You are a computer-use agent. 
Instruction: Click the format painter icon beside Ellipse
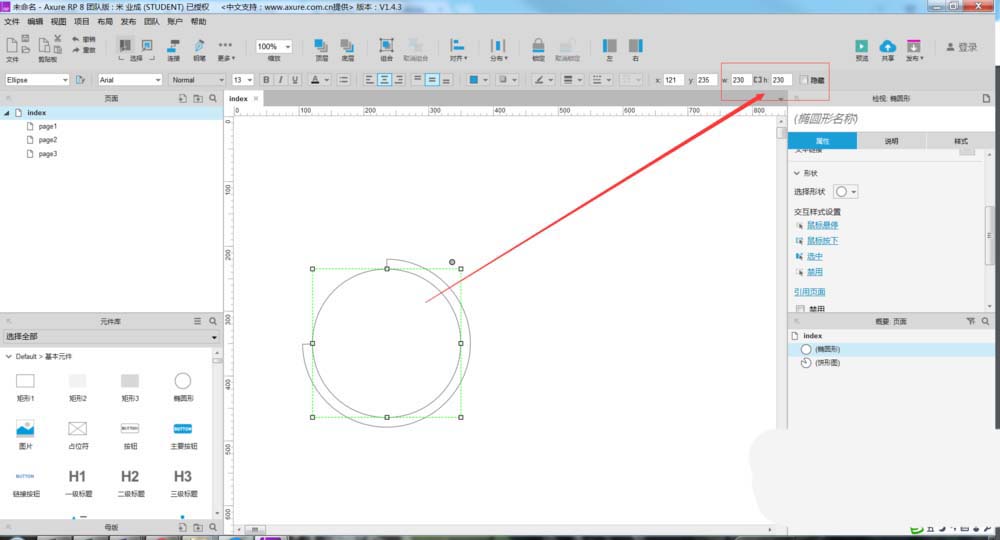coord(80,80)
